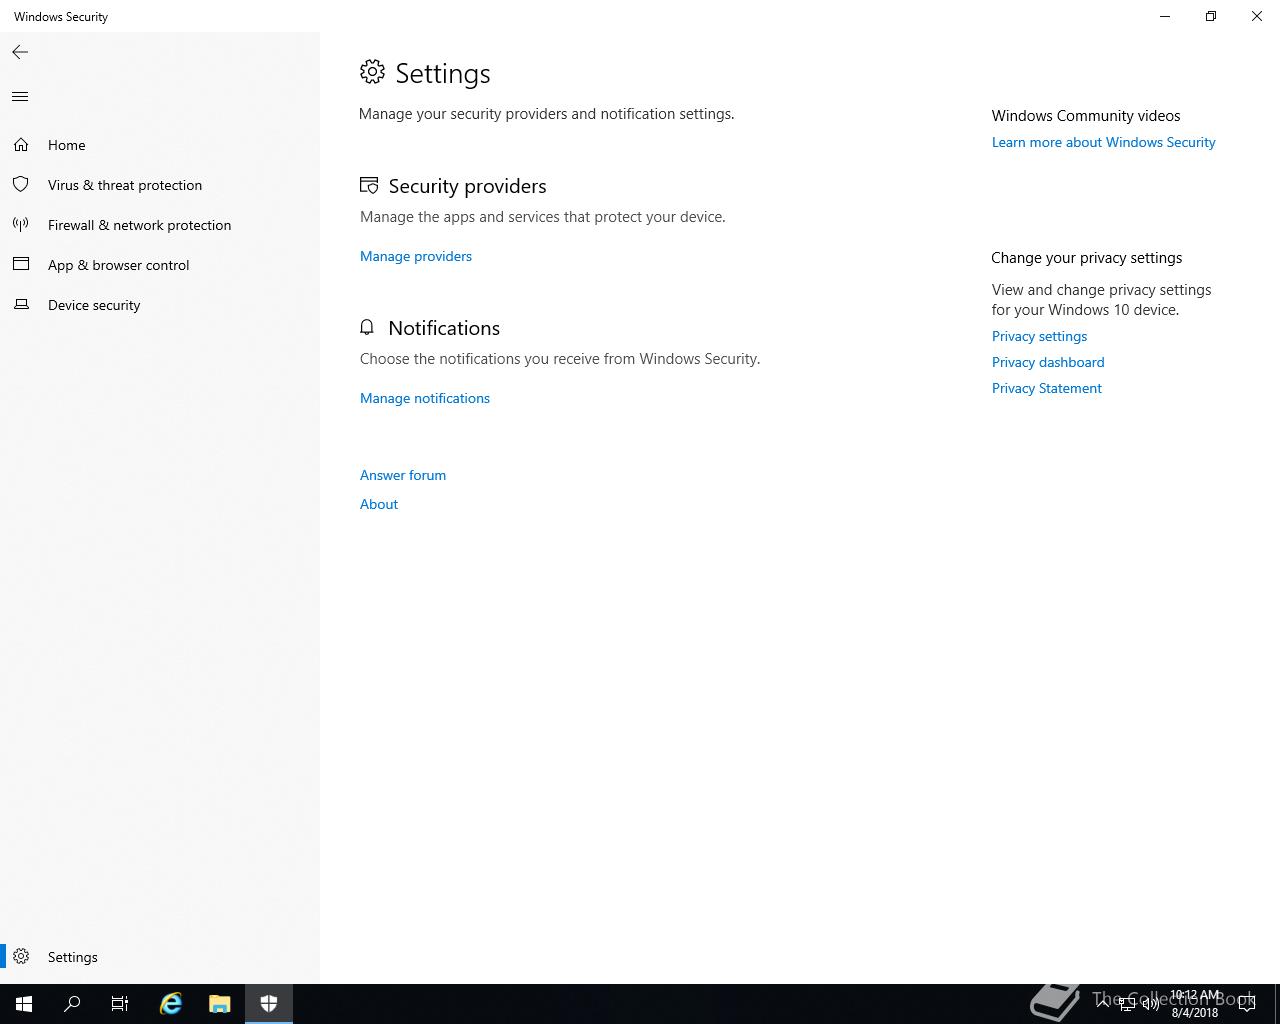This screenshot has height=1024, width=1280.
Task: Restore down the Windows Security window
Action: coord(1211,16)
